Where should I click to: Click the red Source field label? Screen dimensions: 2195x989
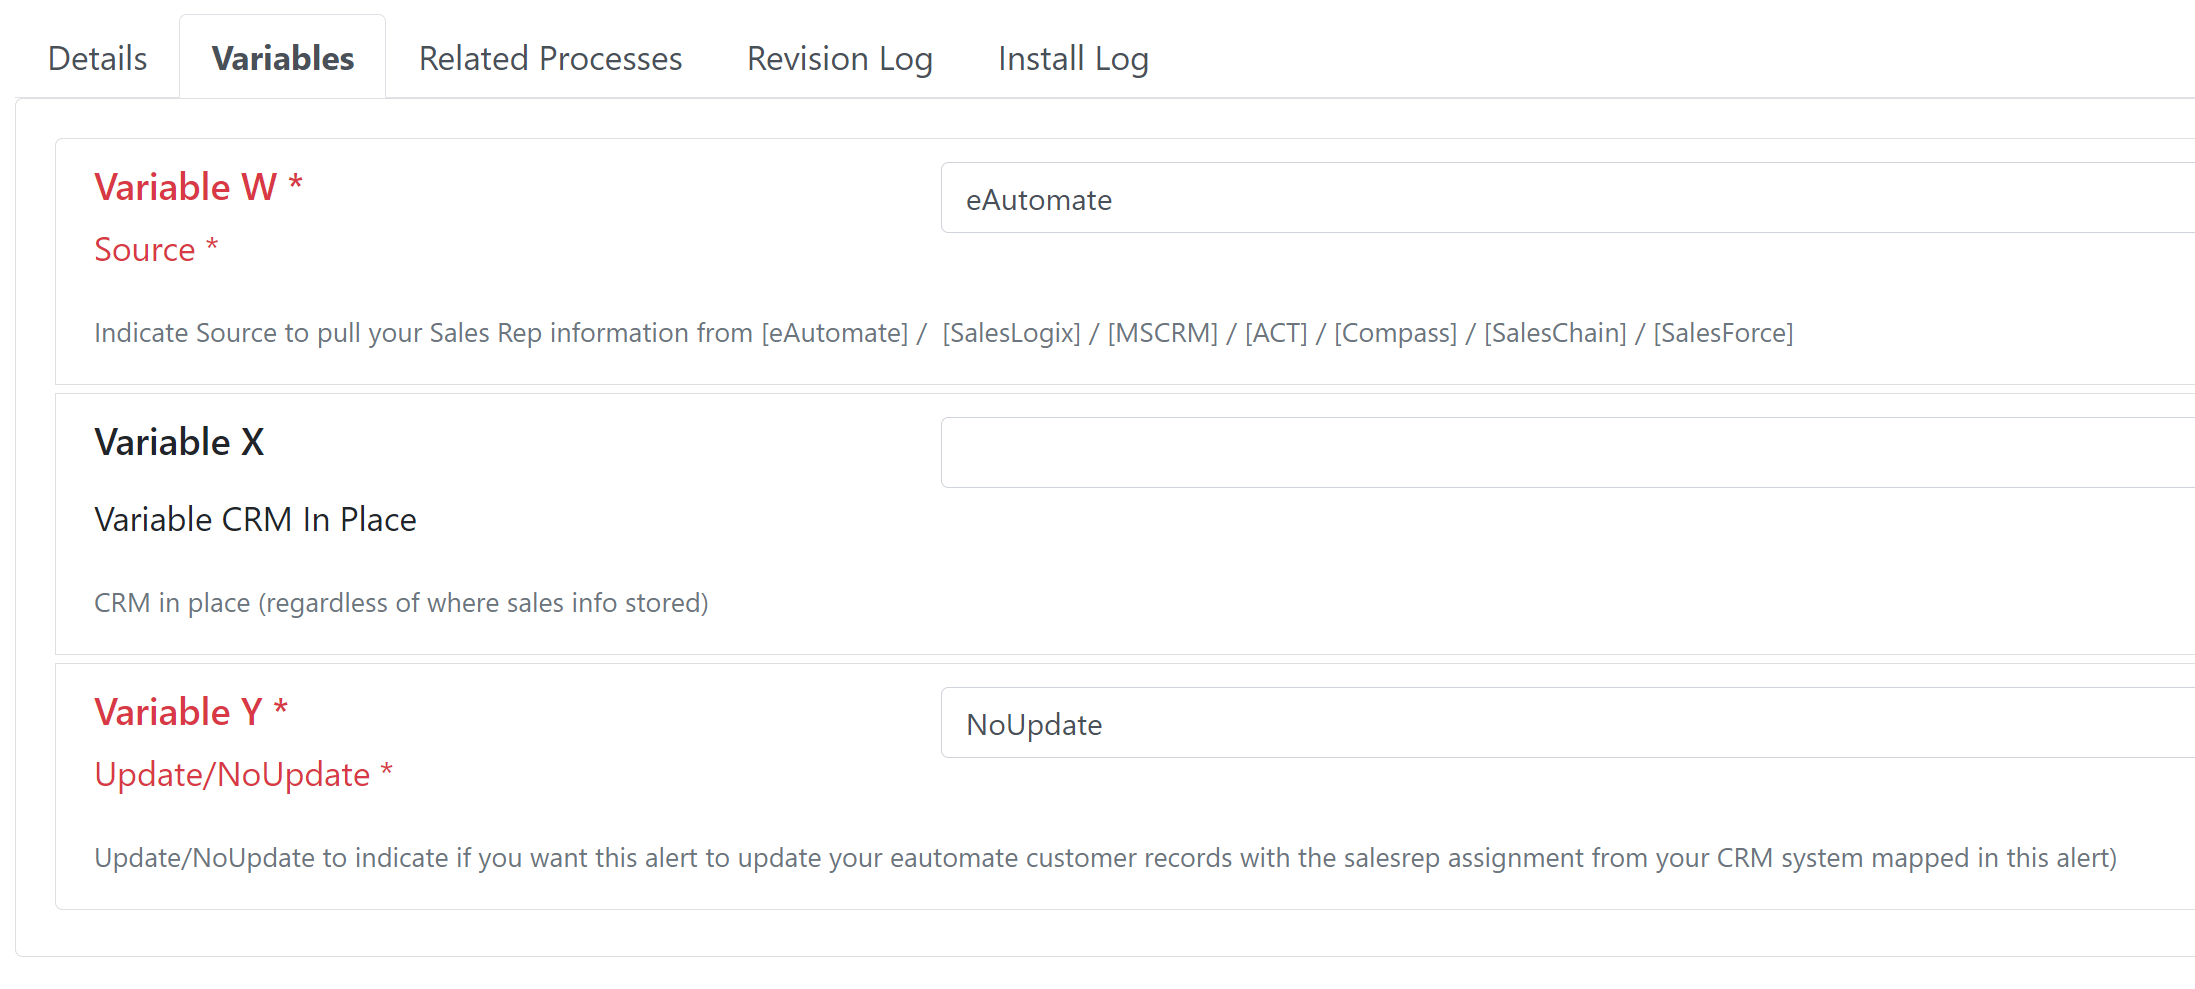pos(145,249)
